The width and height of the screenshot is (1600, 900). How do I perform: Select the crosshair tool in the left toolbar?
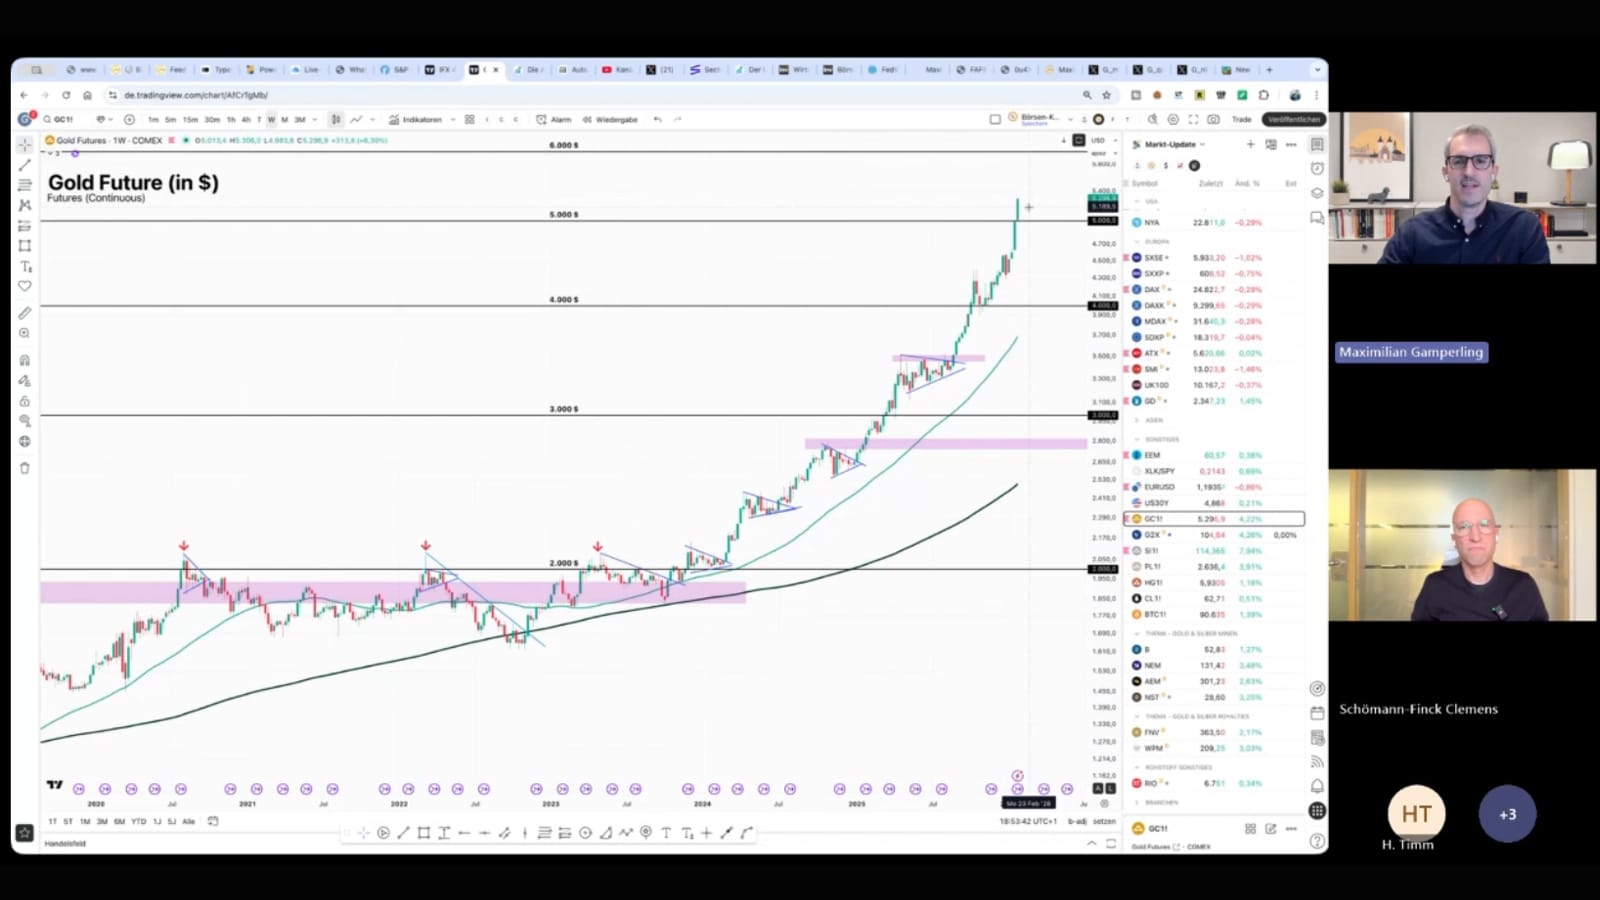[x=25, y=144]
